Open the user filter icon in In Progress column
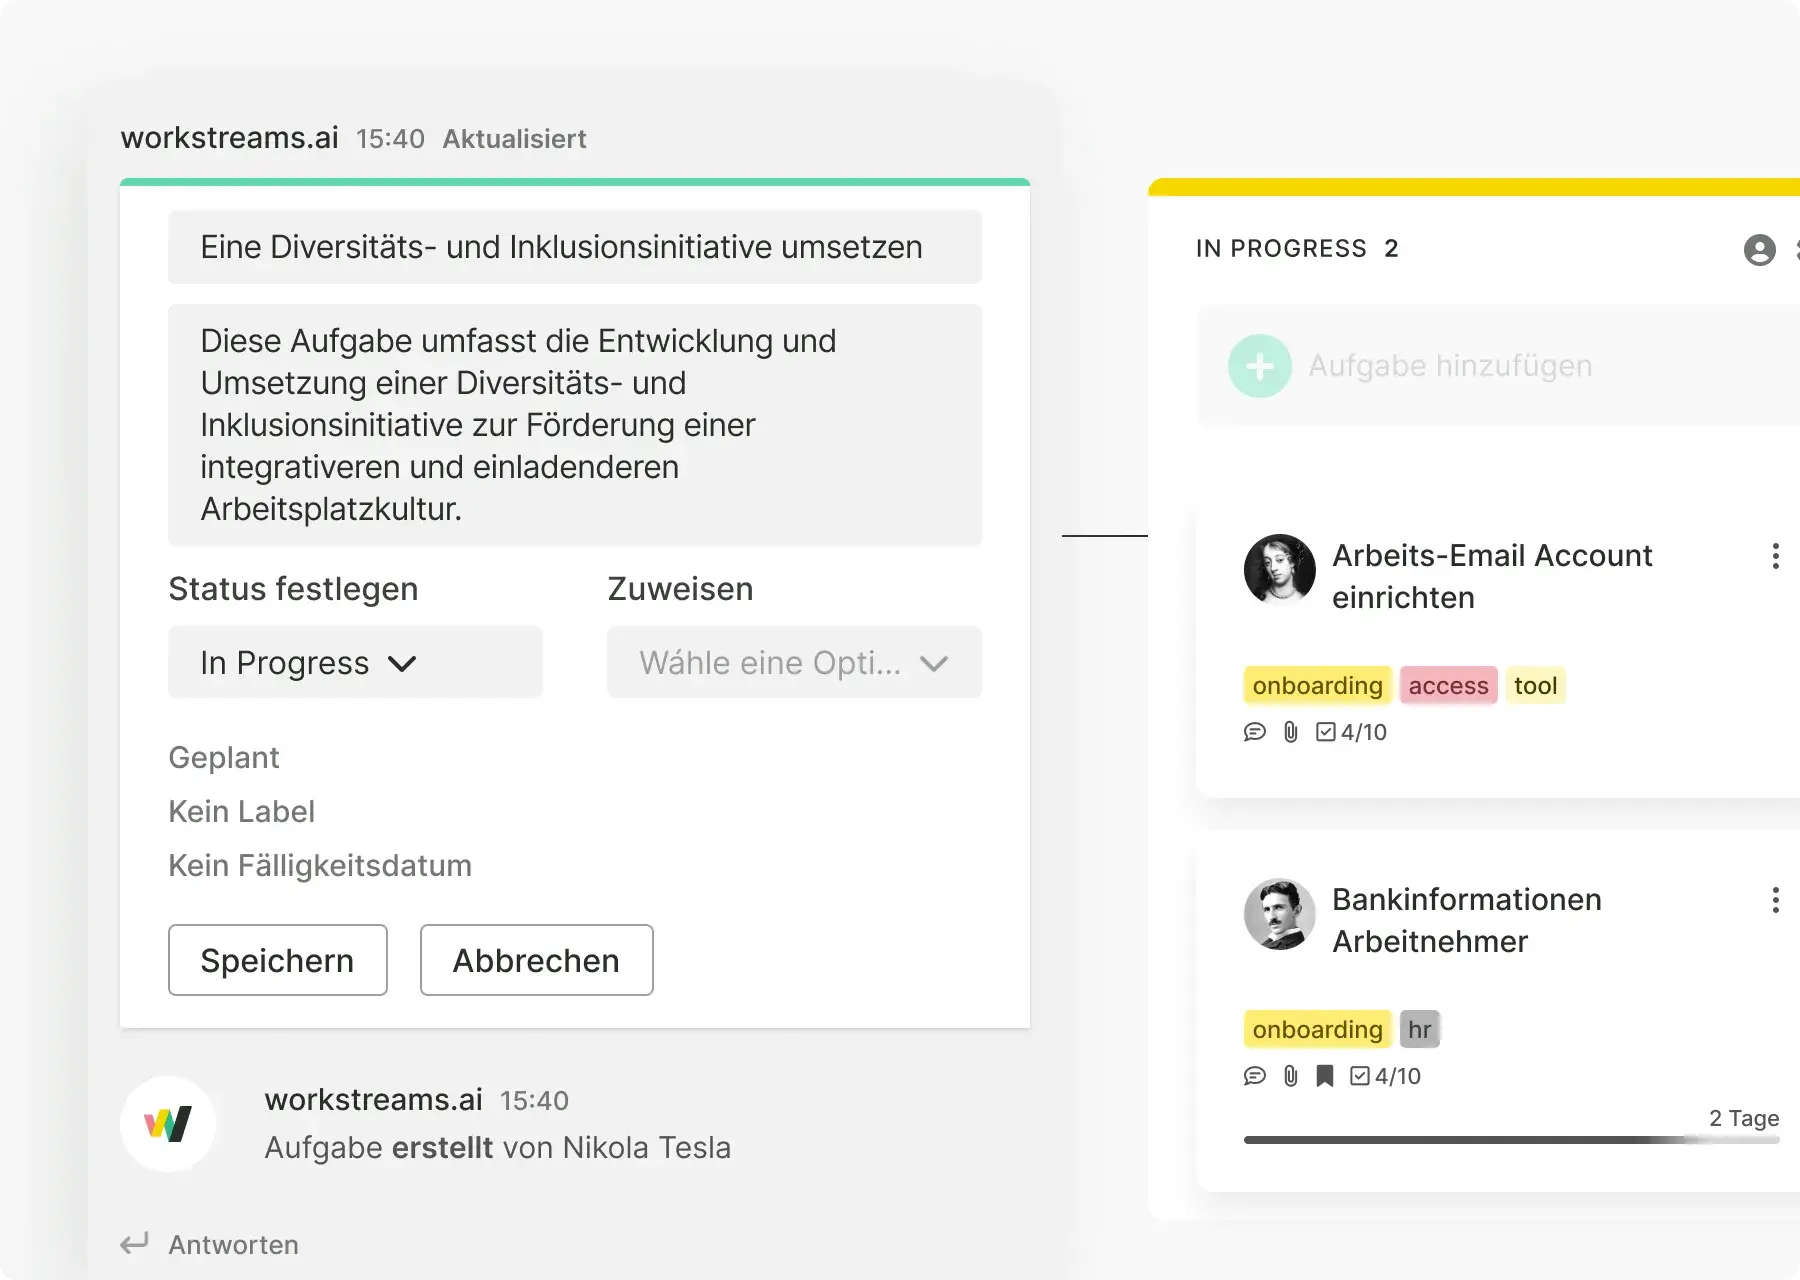1800x1280 pixels. click(1759, 249)
